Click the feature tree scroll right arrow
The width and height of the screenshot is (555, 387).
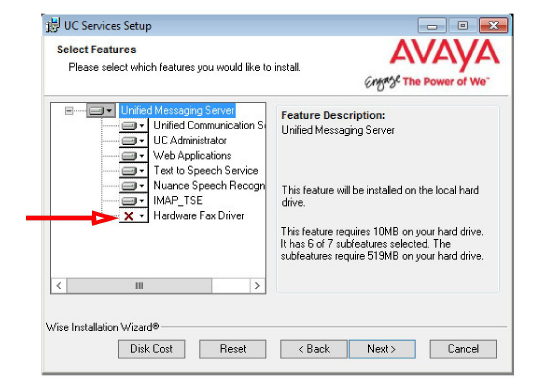click(257, 285)
